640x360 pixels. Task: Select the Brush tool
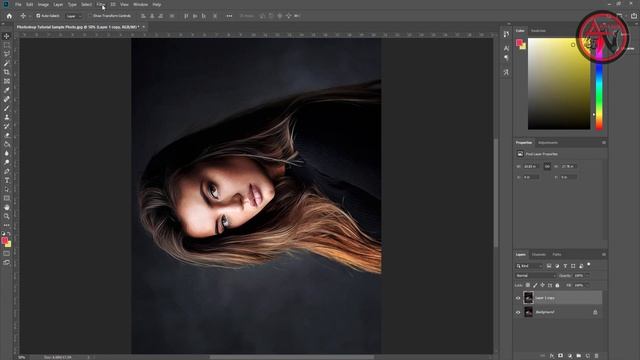pos(7,108)
